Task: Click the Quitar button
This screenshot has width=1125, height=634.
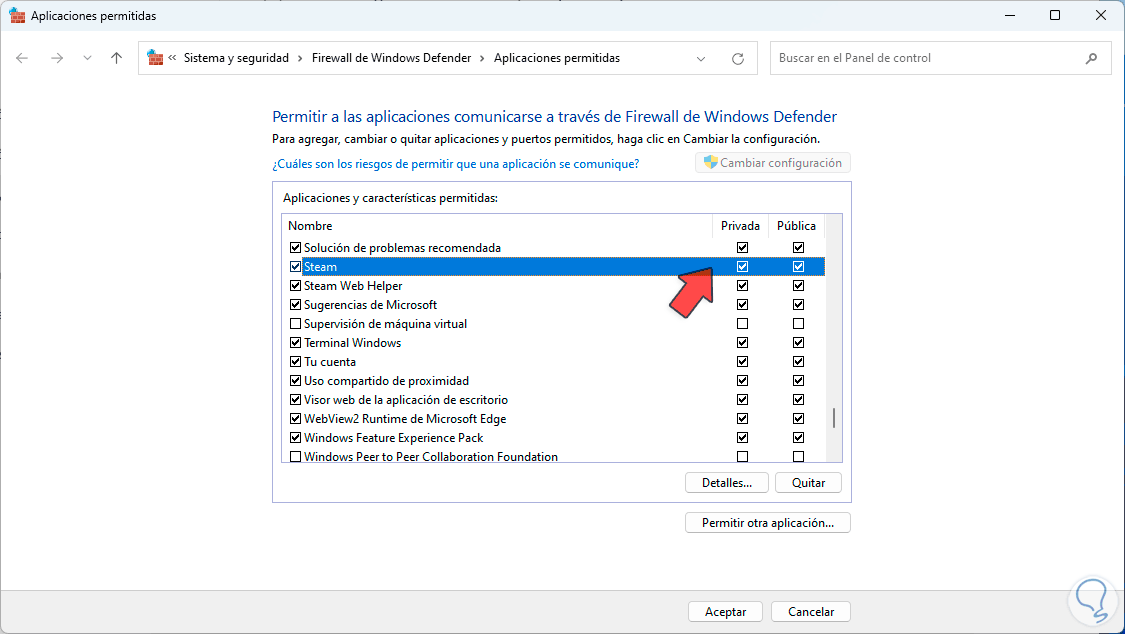Action: (x=809, y=483)
